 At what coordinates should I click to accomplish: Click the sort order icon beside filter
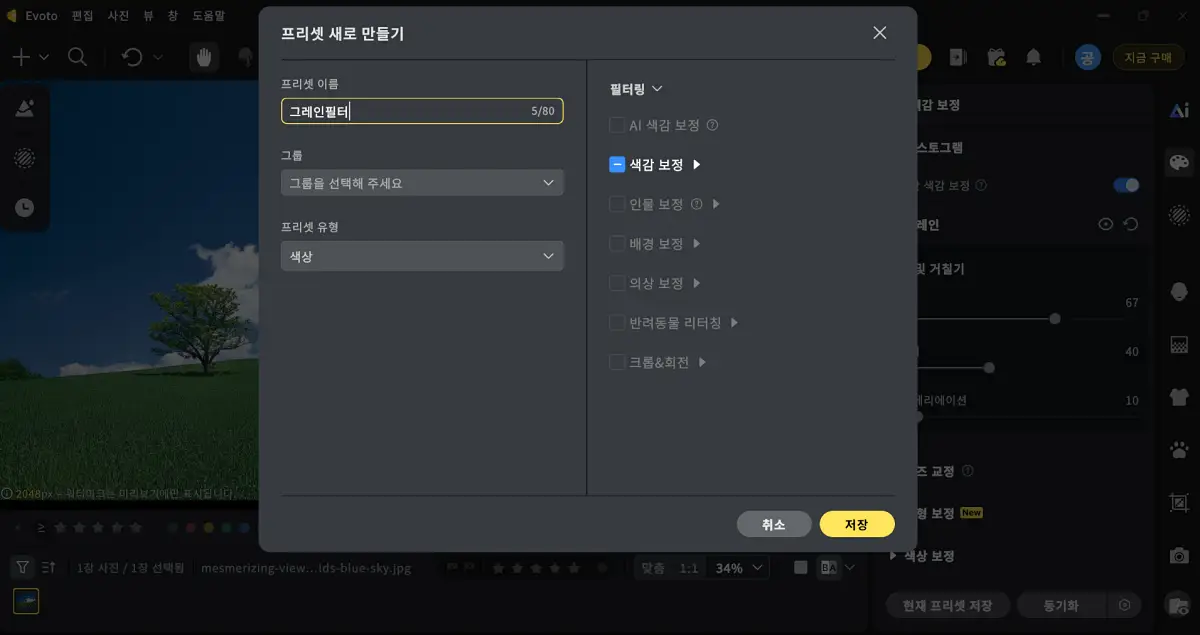pyautogui.click(x=49, y=567)
